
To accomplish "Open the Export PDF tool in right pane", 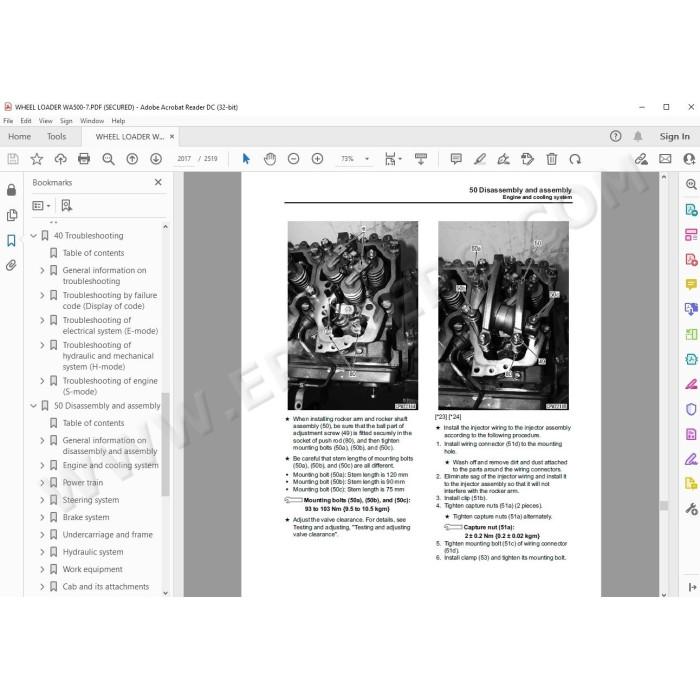I will [x=691, y=209].
